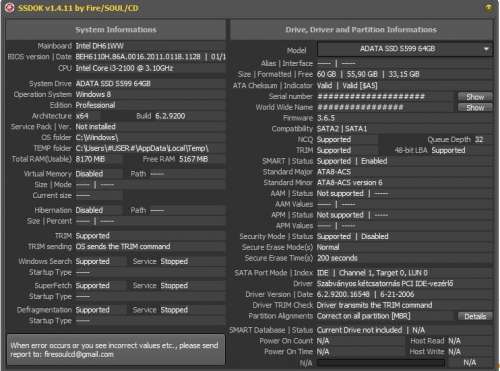Select the ATA Indicator value Valid [$A5]

pyautogui.click(x=360, y=86)
